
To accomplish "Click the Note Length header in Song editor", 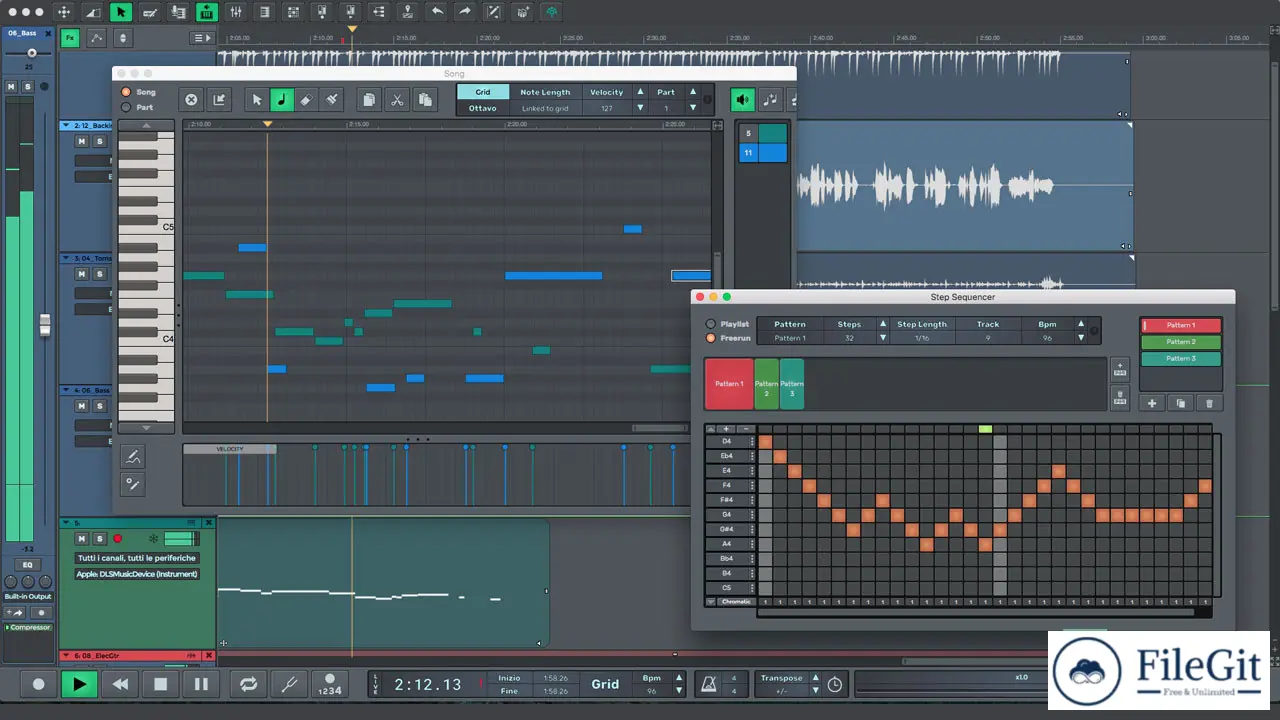I will (545, 92).
